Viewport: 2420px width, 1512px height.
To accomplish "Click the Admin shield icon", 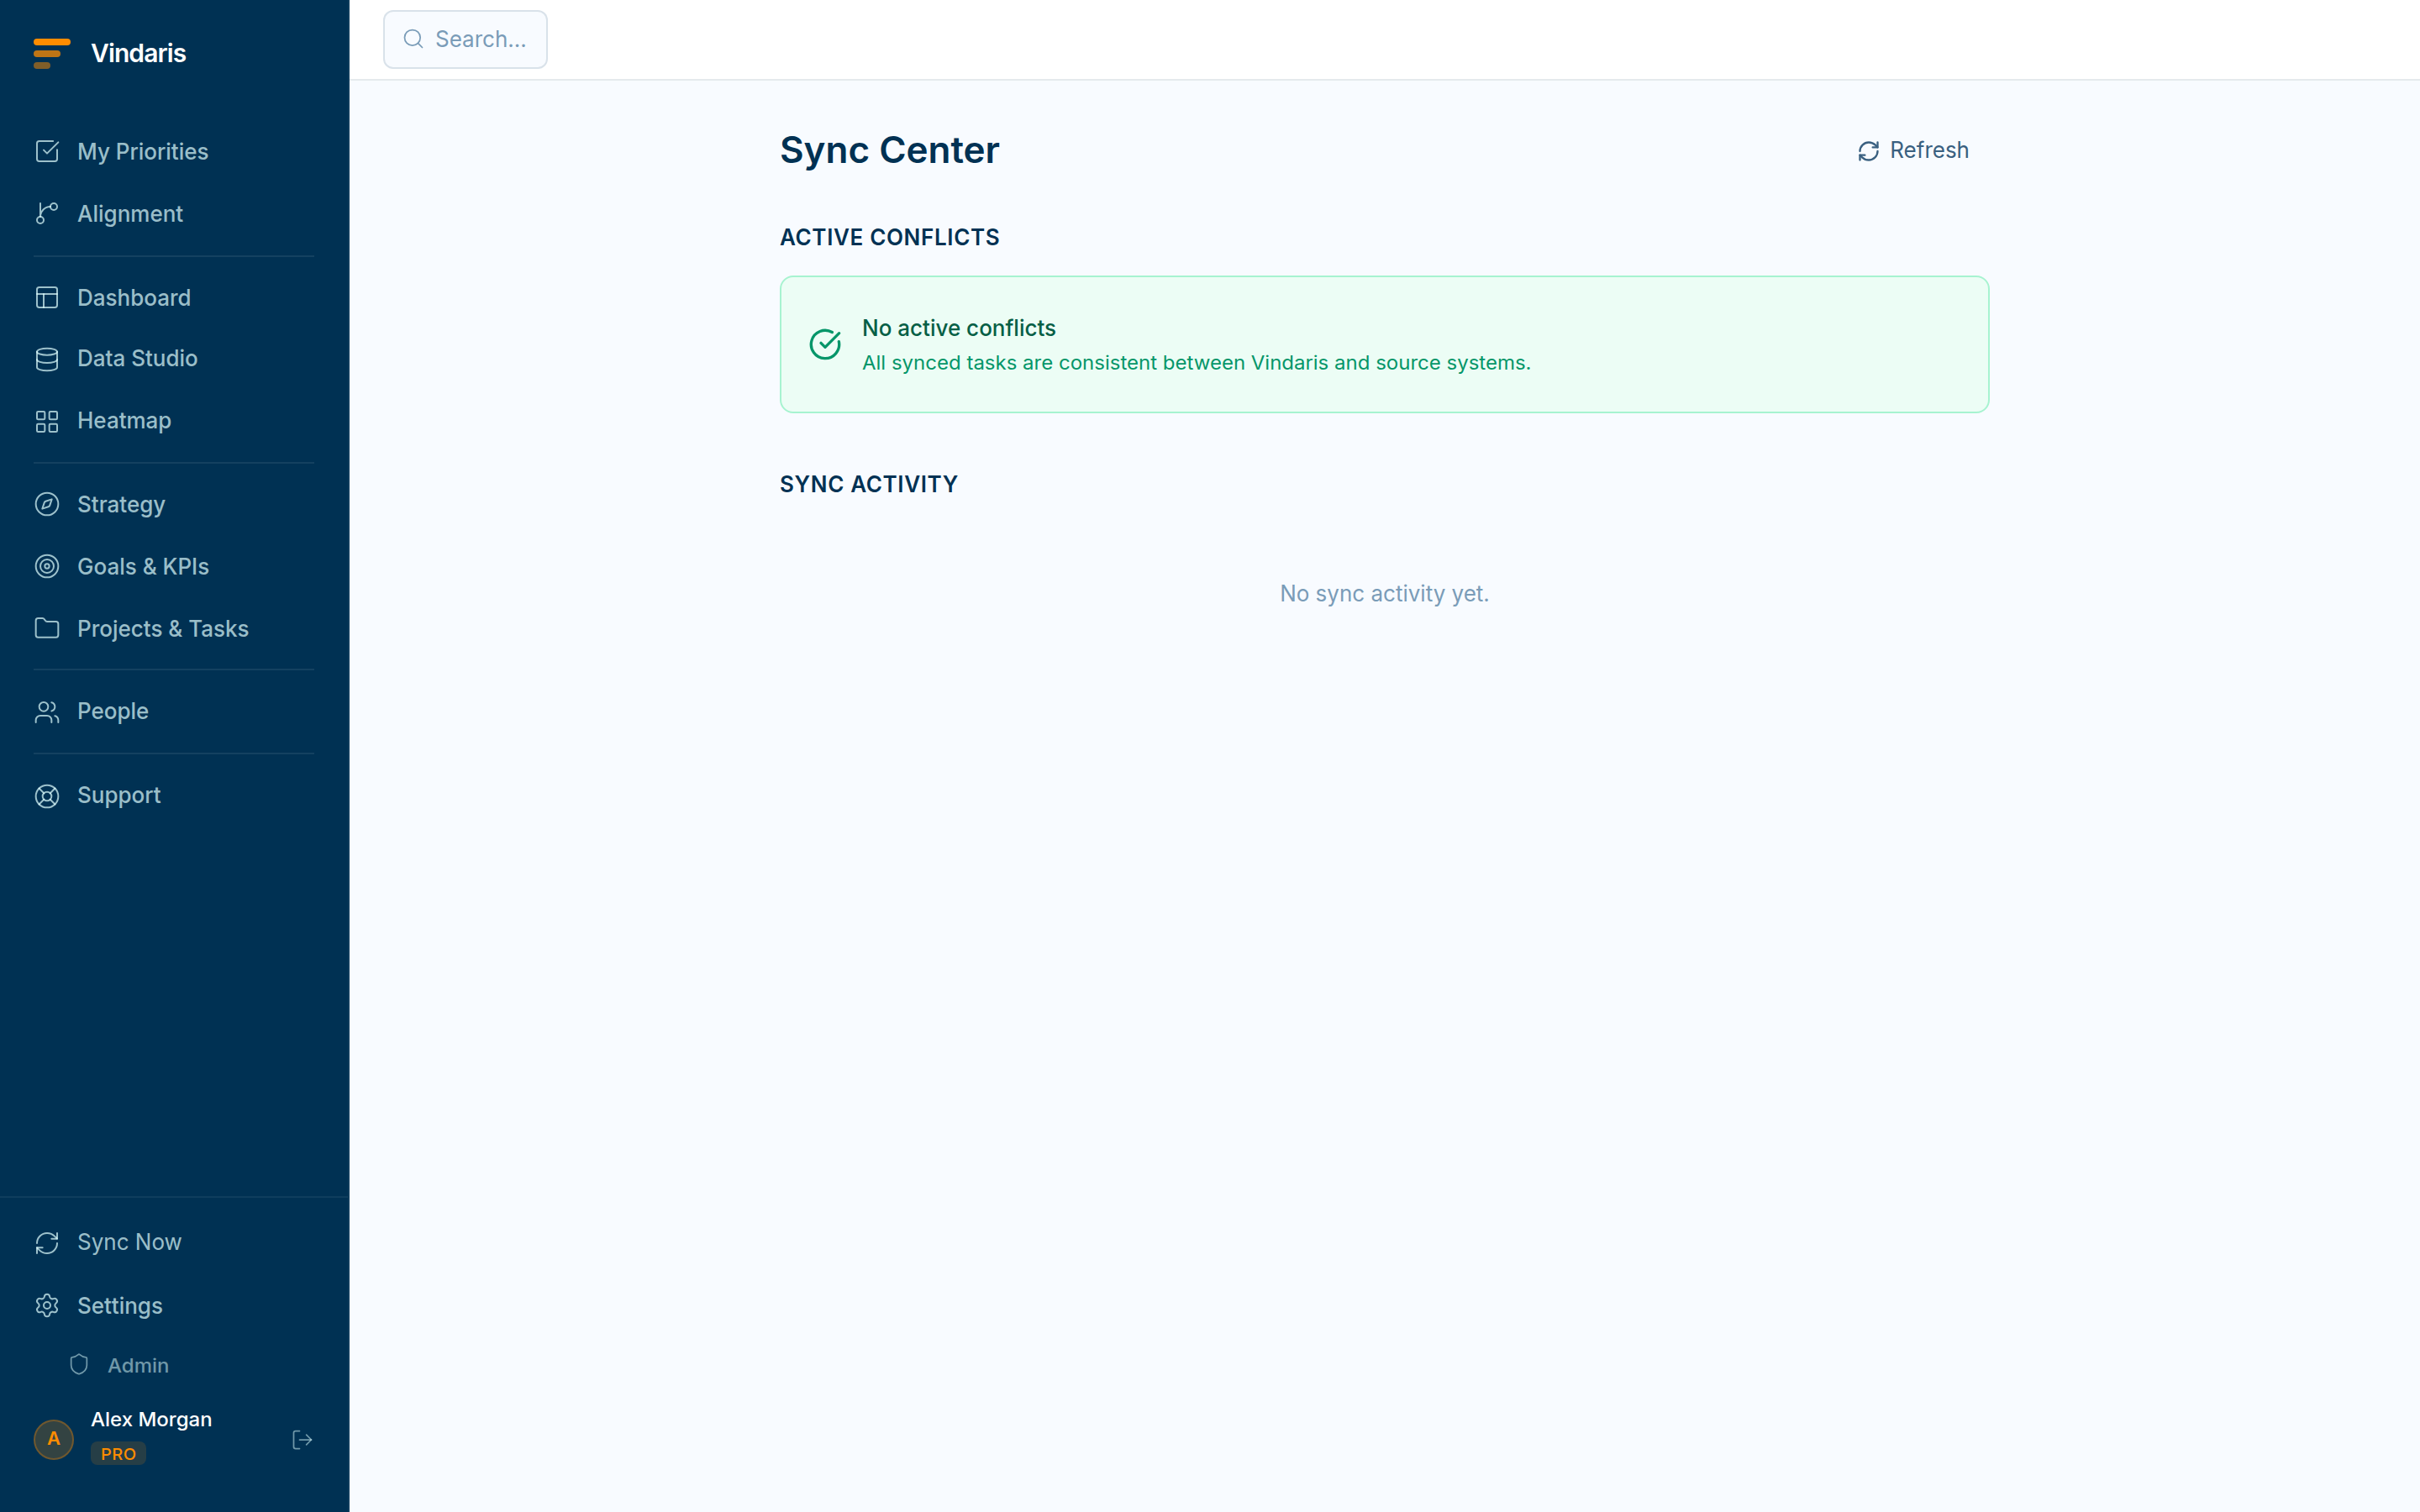I will (79, 1365).
